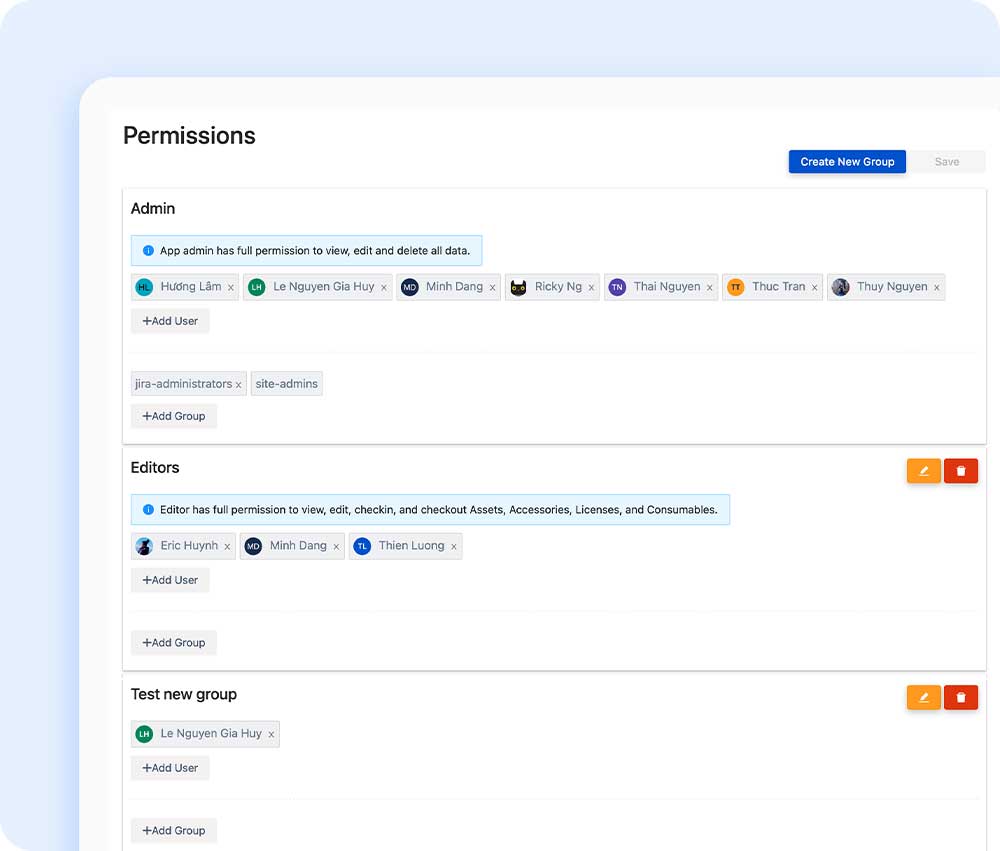Viewport: 1000px width, 851px height.
Task: Remove Le Nguyen Gia Huy from Admin
Action: click(384, 288)
